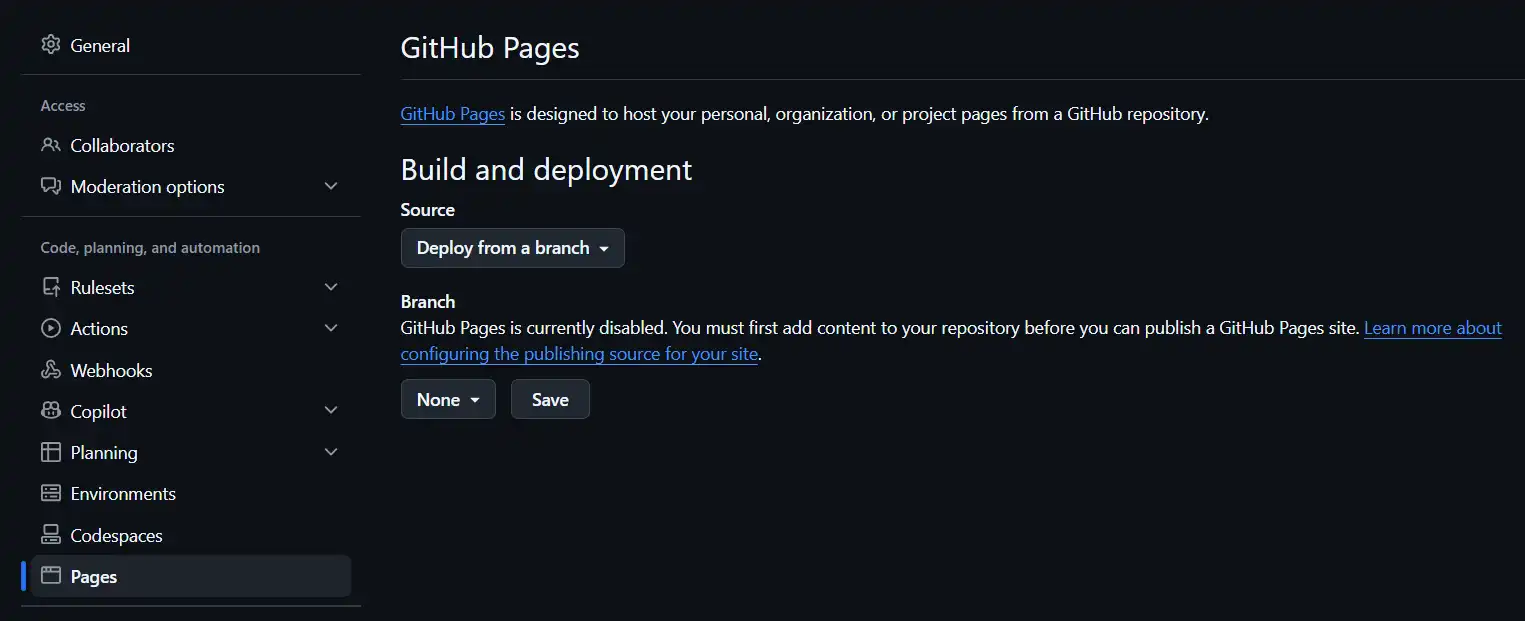The image size is (1525, 621).
Task: Open Webhooks settings page
Action: pyautogui.click(x=191, y=370)
